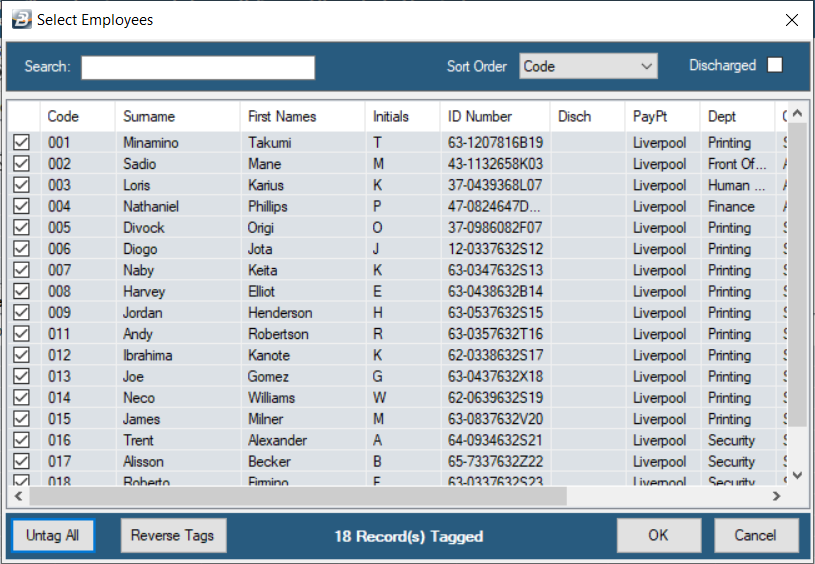Screen dimensions: 815x564
Task: Select the Dept cell 'Front Of...'
Action: pos(737,164)
